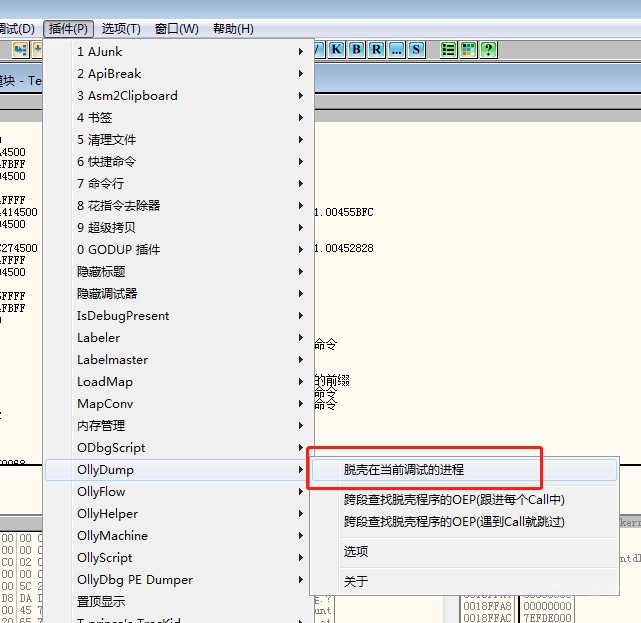Expand the submenu arrow for 4 书签
This screenshot has width=641, height=623.
[301, 118]
